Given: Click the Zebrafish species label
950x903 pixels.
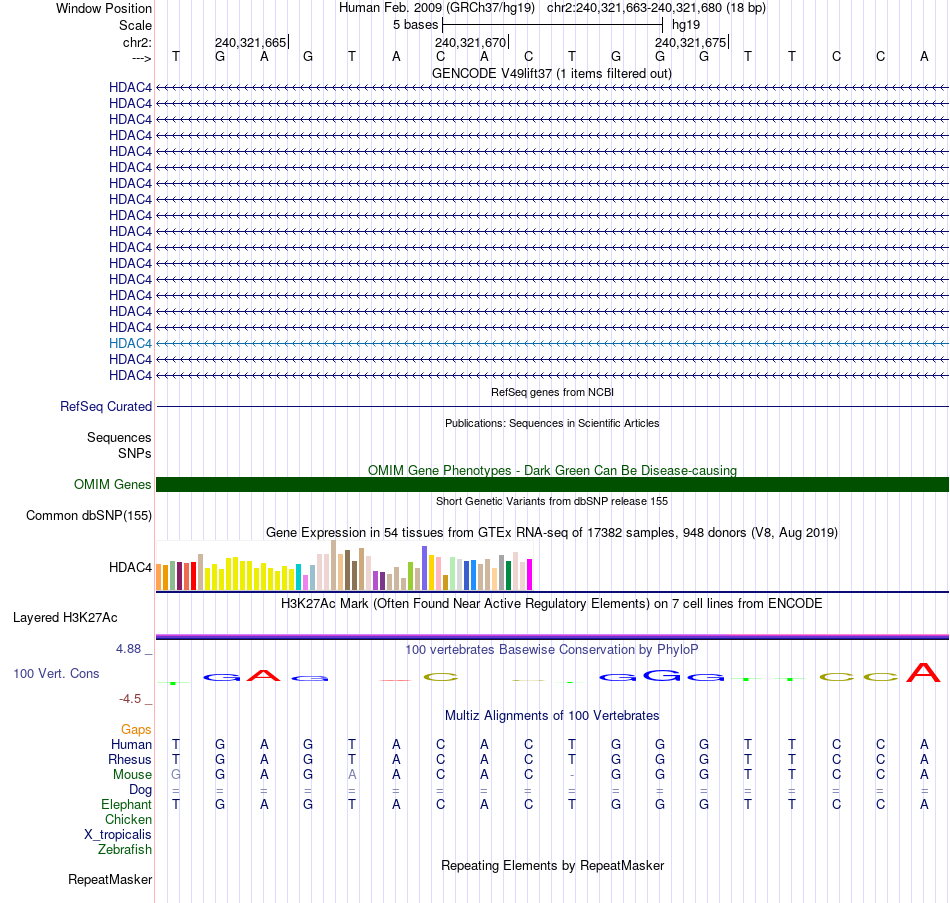Looking at the screenshot, I should (125, 850).
